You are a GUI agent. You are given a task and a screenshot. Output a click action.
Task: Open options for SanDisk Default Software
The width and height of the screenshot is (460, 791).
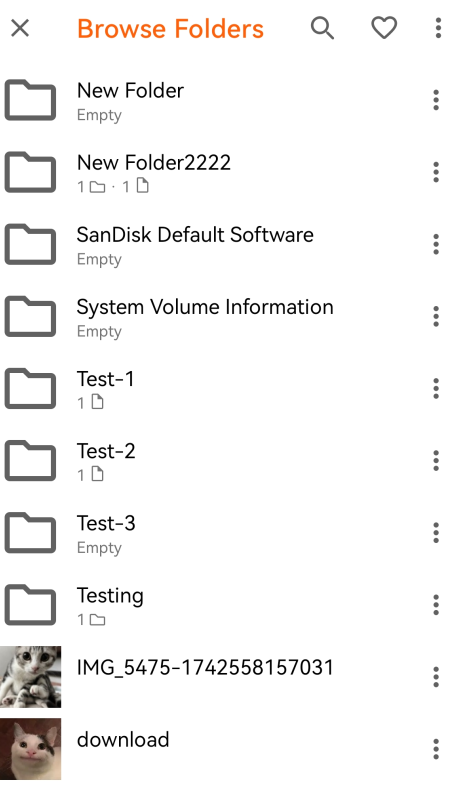(436, 245)
